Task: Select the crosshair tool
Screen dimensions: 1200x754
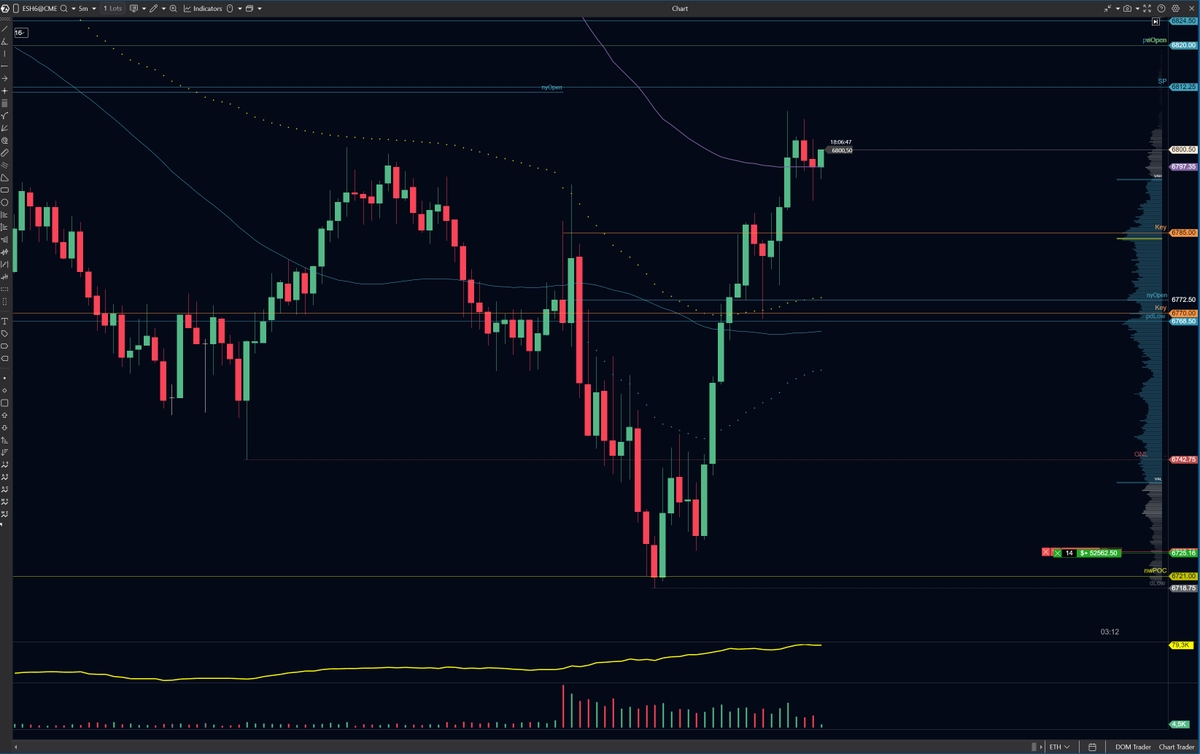Action: pyautogui.click(x=5, y=91)
